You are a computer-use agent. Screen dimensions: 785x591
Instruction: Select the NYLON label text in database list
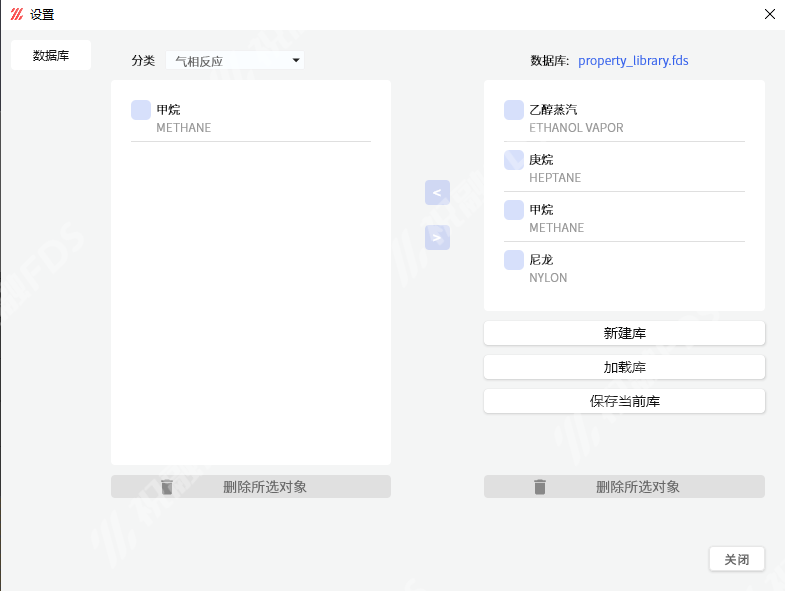pyautogui.click(x=548, y=278)
